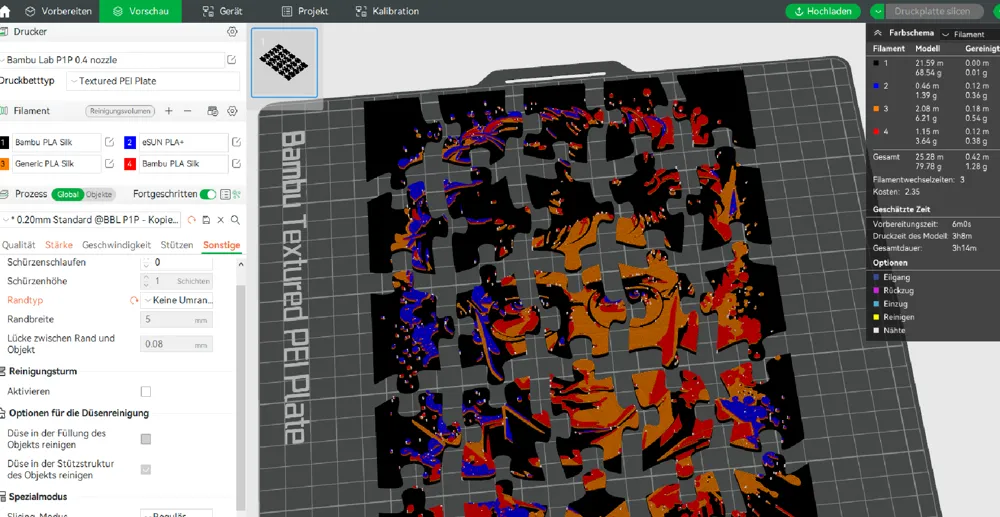1000x517 pixels.
Task: Search process settings with magnifier icon
Action: [235, 219]
